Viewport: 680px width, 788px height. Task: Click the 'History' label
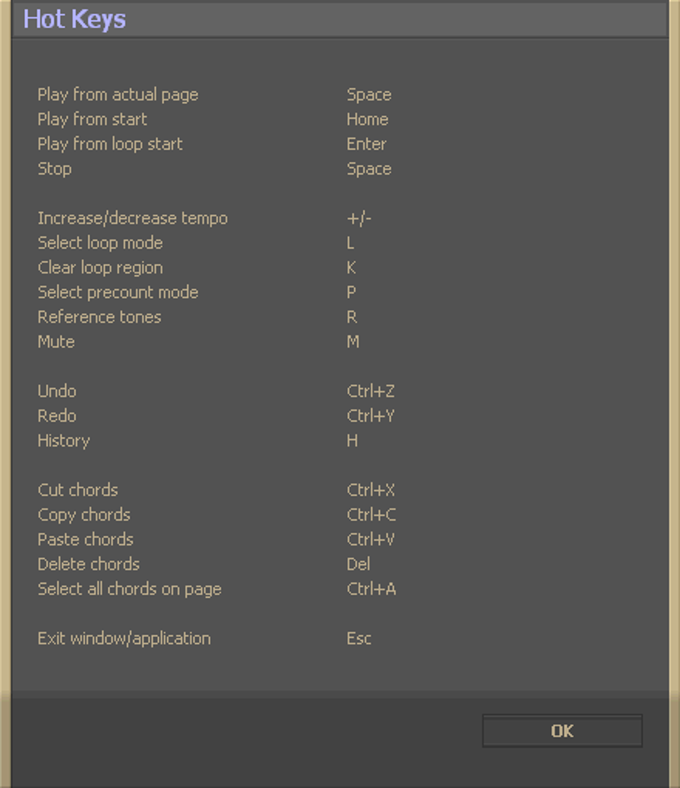[63, 441]
